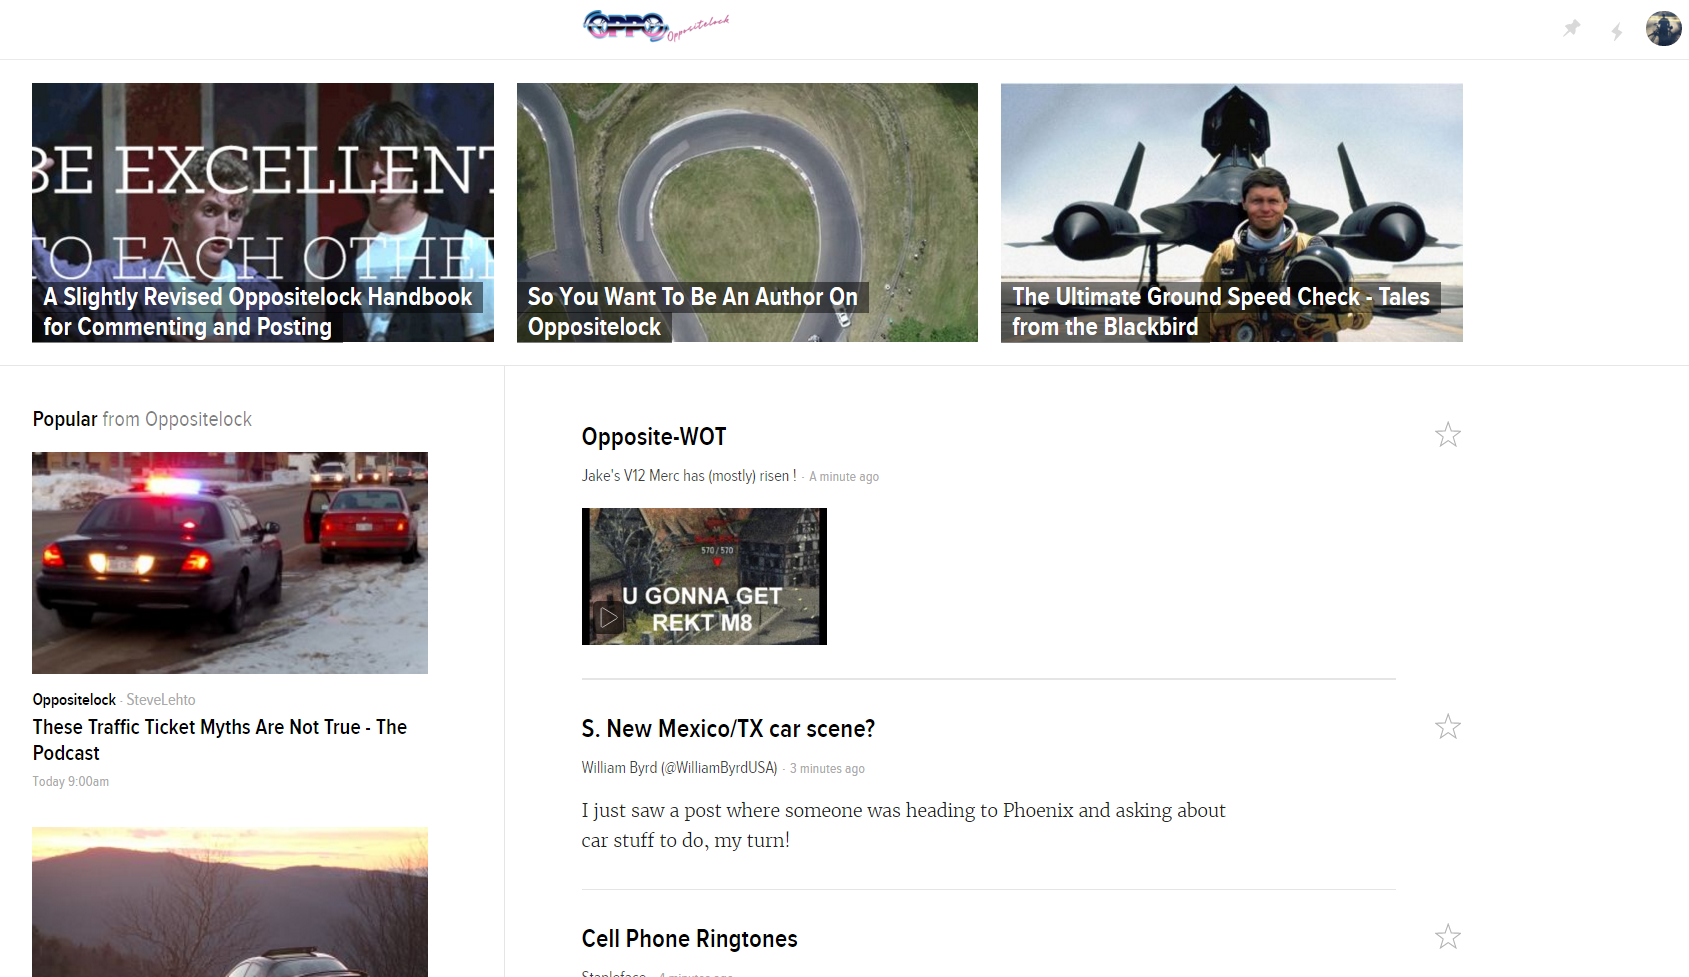Open the Oppositelock Handbook featured story
The image size is (1689, 977).
[x=263, y=212]
